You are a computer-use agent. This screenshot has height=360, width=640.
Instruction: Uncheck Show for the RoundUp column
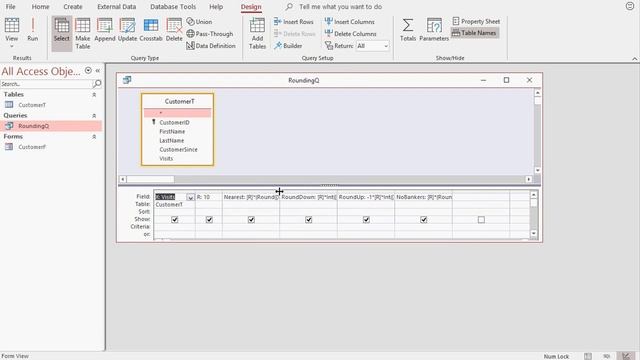coord(366,220)
